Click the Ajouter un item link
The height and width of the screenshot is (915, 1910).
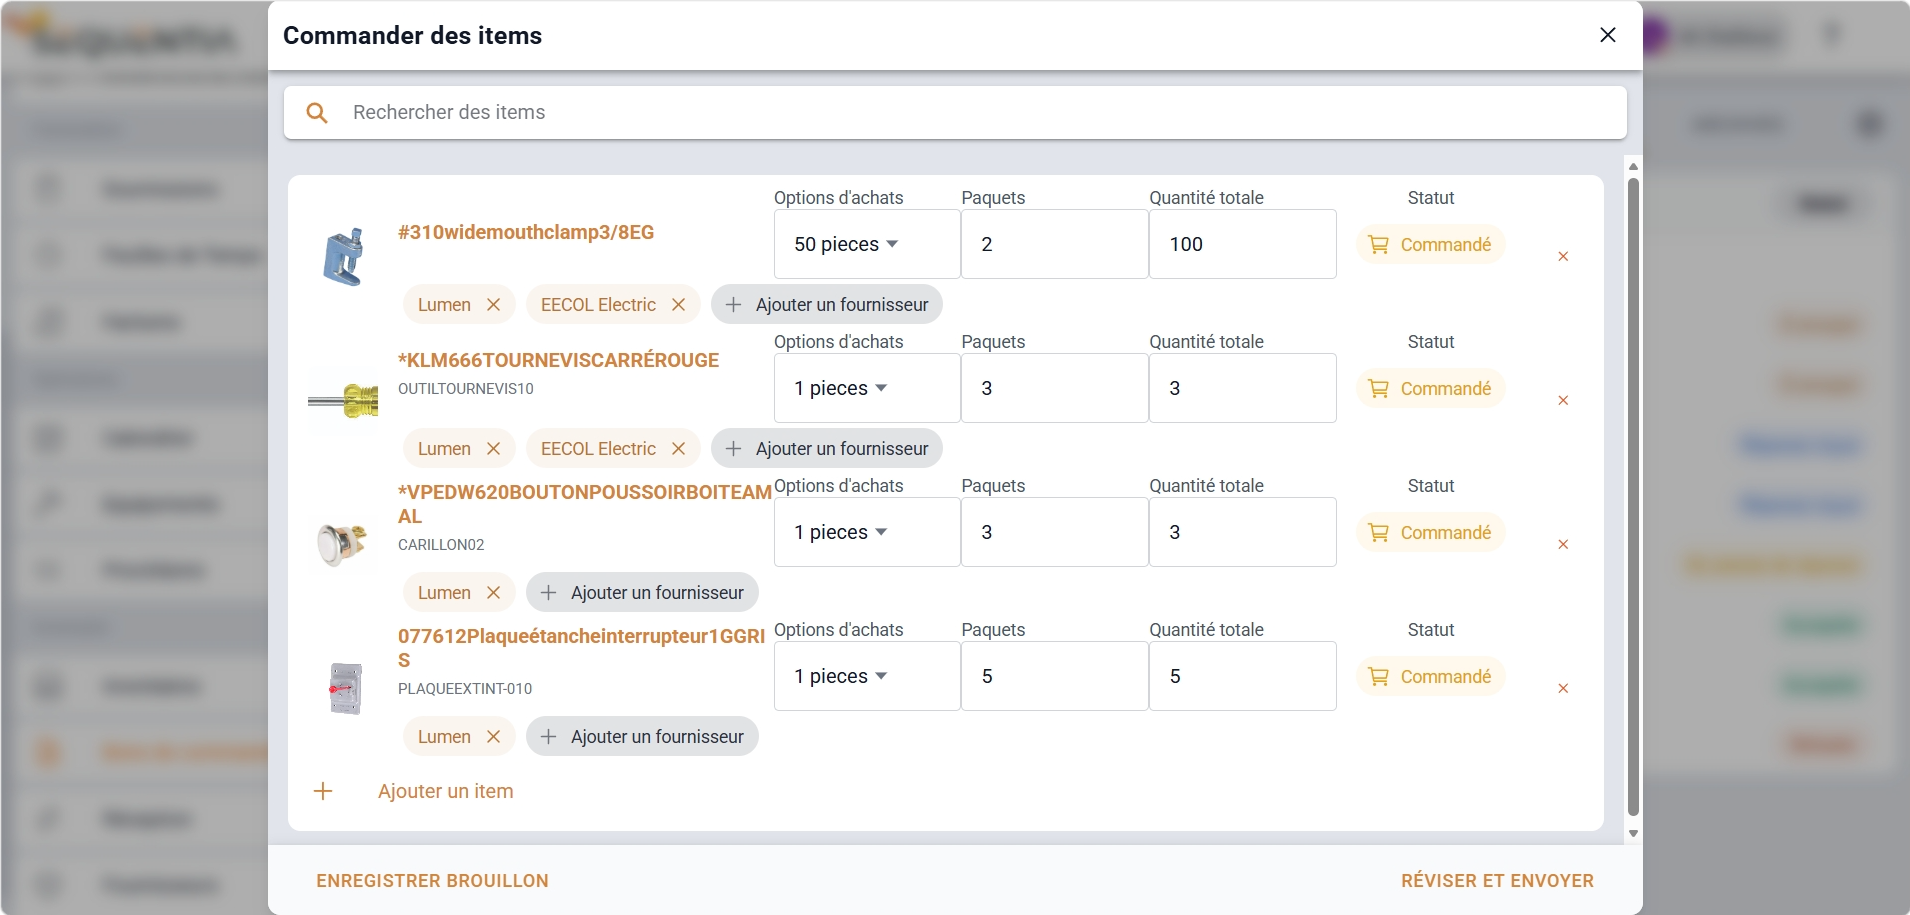[x=446, y=791]
